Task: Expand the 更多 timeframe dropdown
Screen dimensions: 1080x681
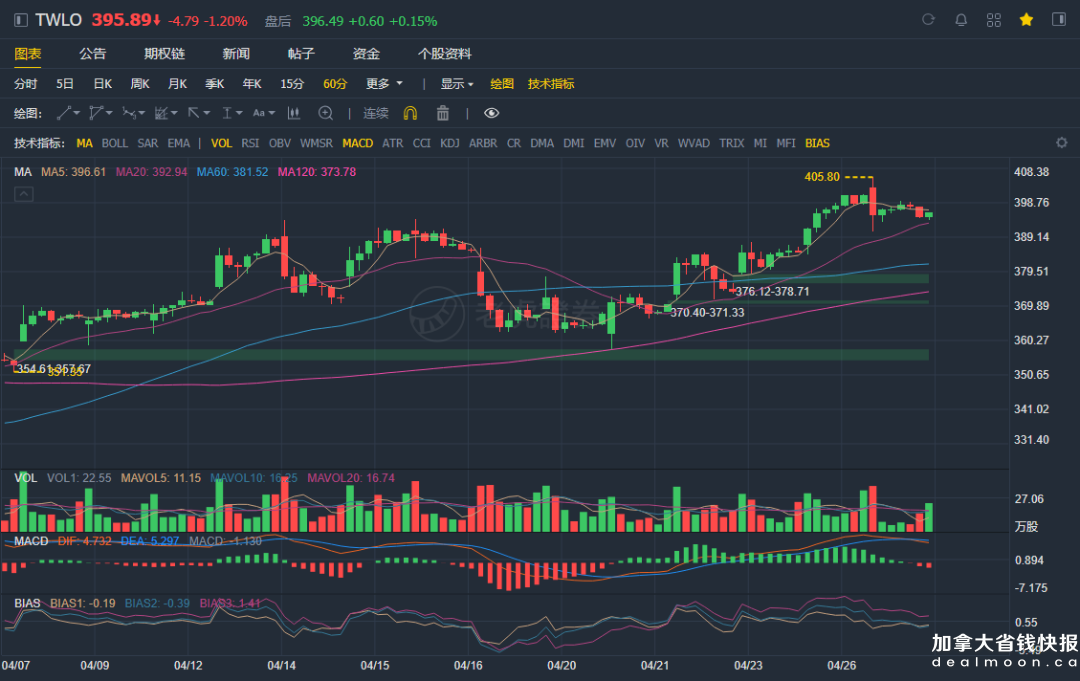Action: coord(384,84)
